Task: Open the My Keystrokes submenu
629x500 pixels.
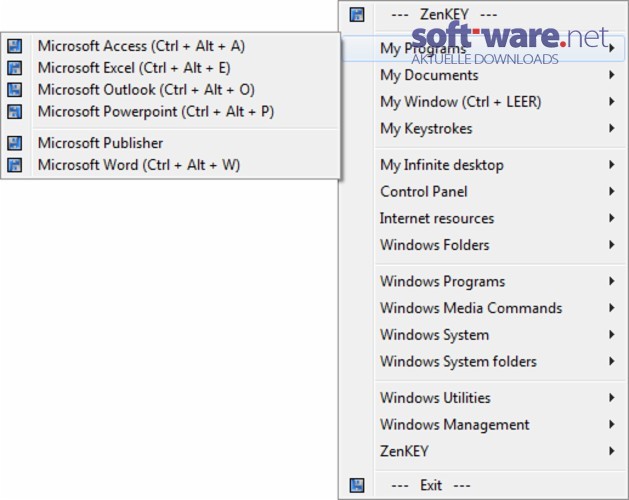Action: [x=483, y=129]
